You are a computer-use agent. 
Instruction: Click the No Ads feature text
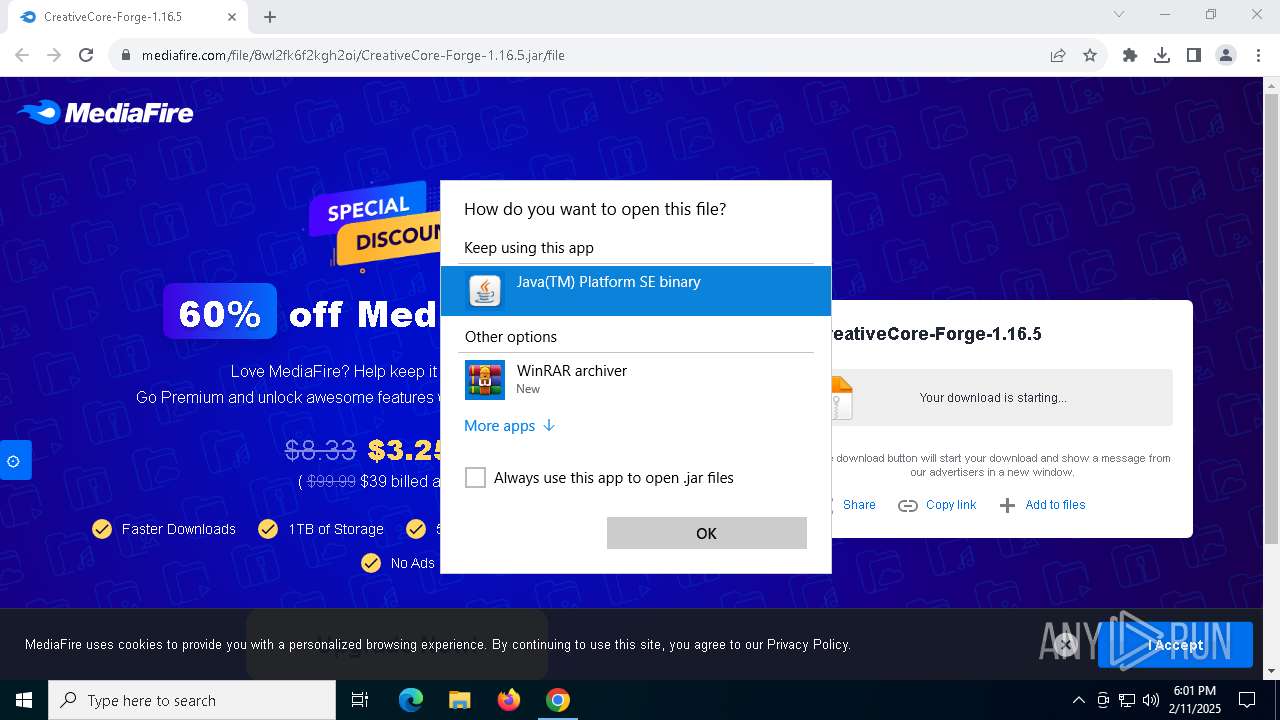pos(413,563)
